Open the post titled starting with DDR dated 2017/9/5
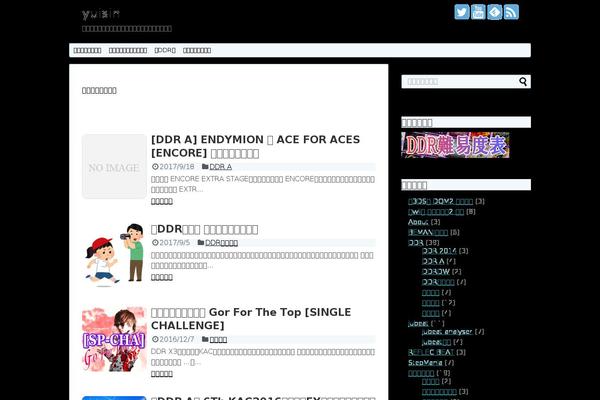The image size is (600, 400). 204,229
